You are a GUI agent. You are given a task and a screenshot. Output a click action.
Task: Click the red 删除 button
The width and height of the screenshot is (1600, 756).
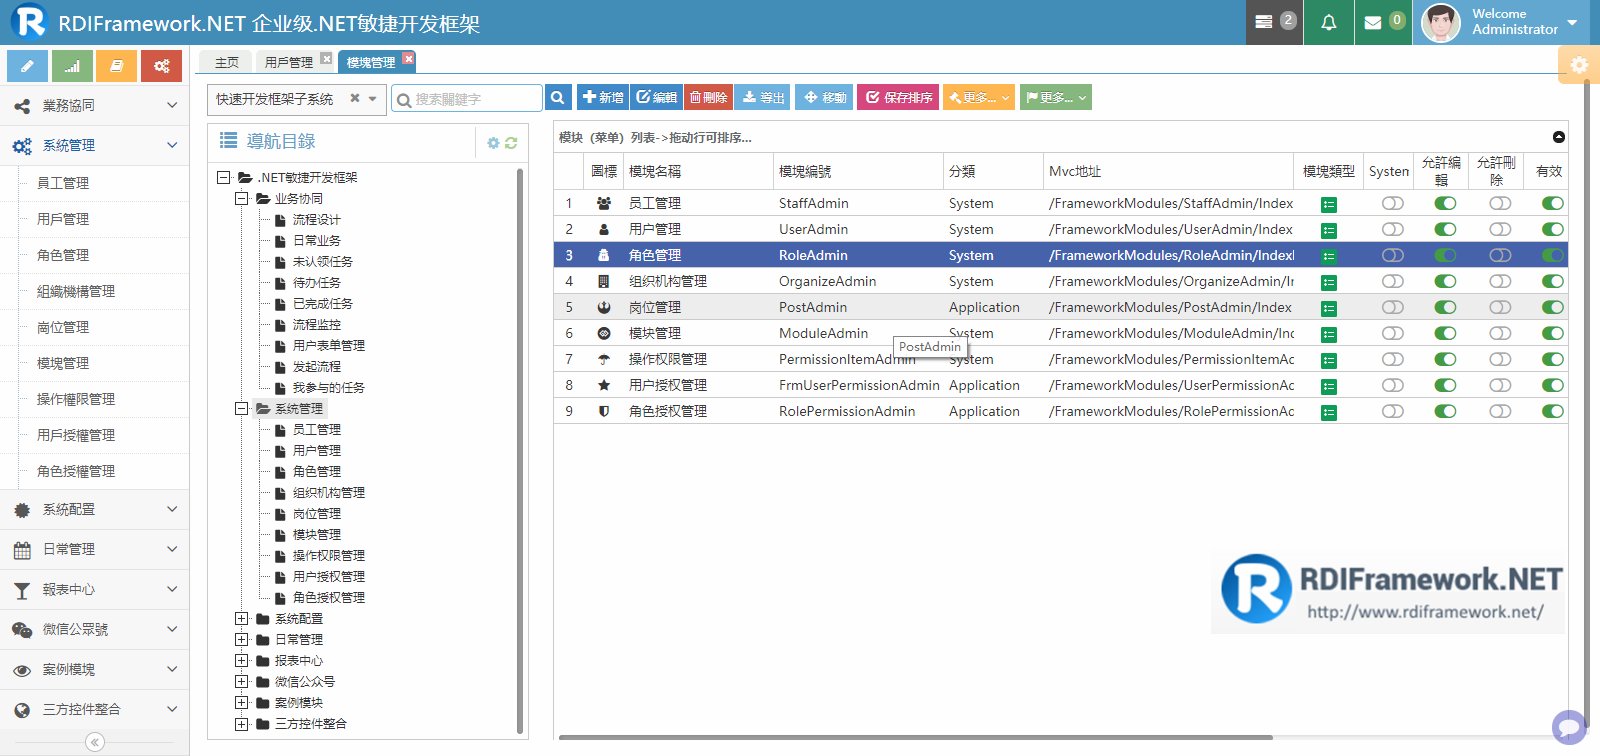(708, 97)
